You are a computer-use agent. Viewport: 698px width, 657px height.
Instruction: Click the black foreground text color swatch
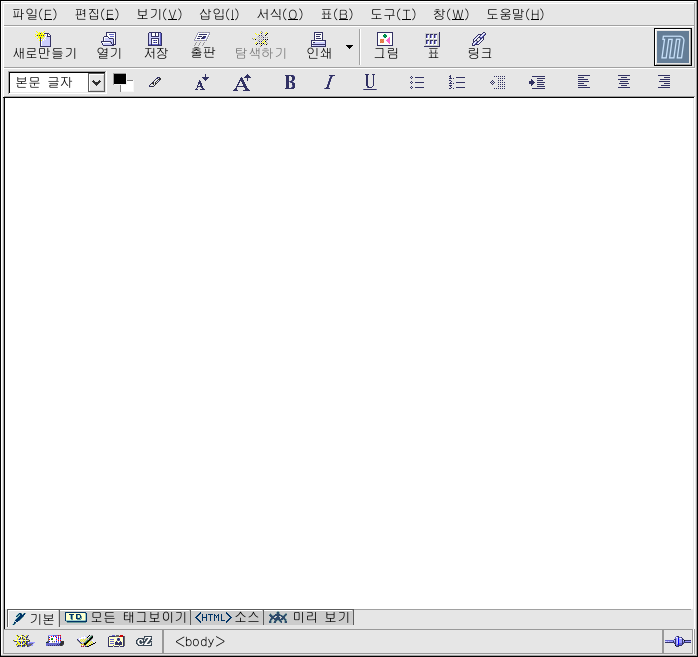pos(120,80)
